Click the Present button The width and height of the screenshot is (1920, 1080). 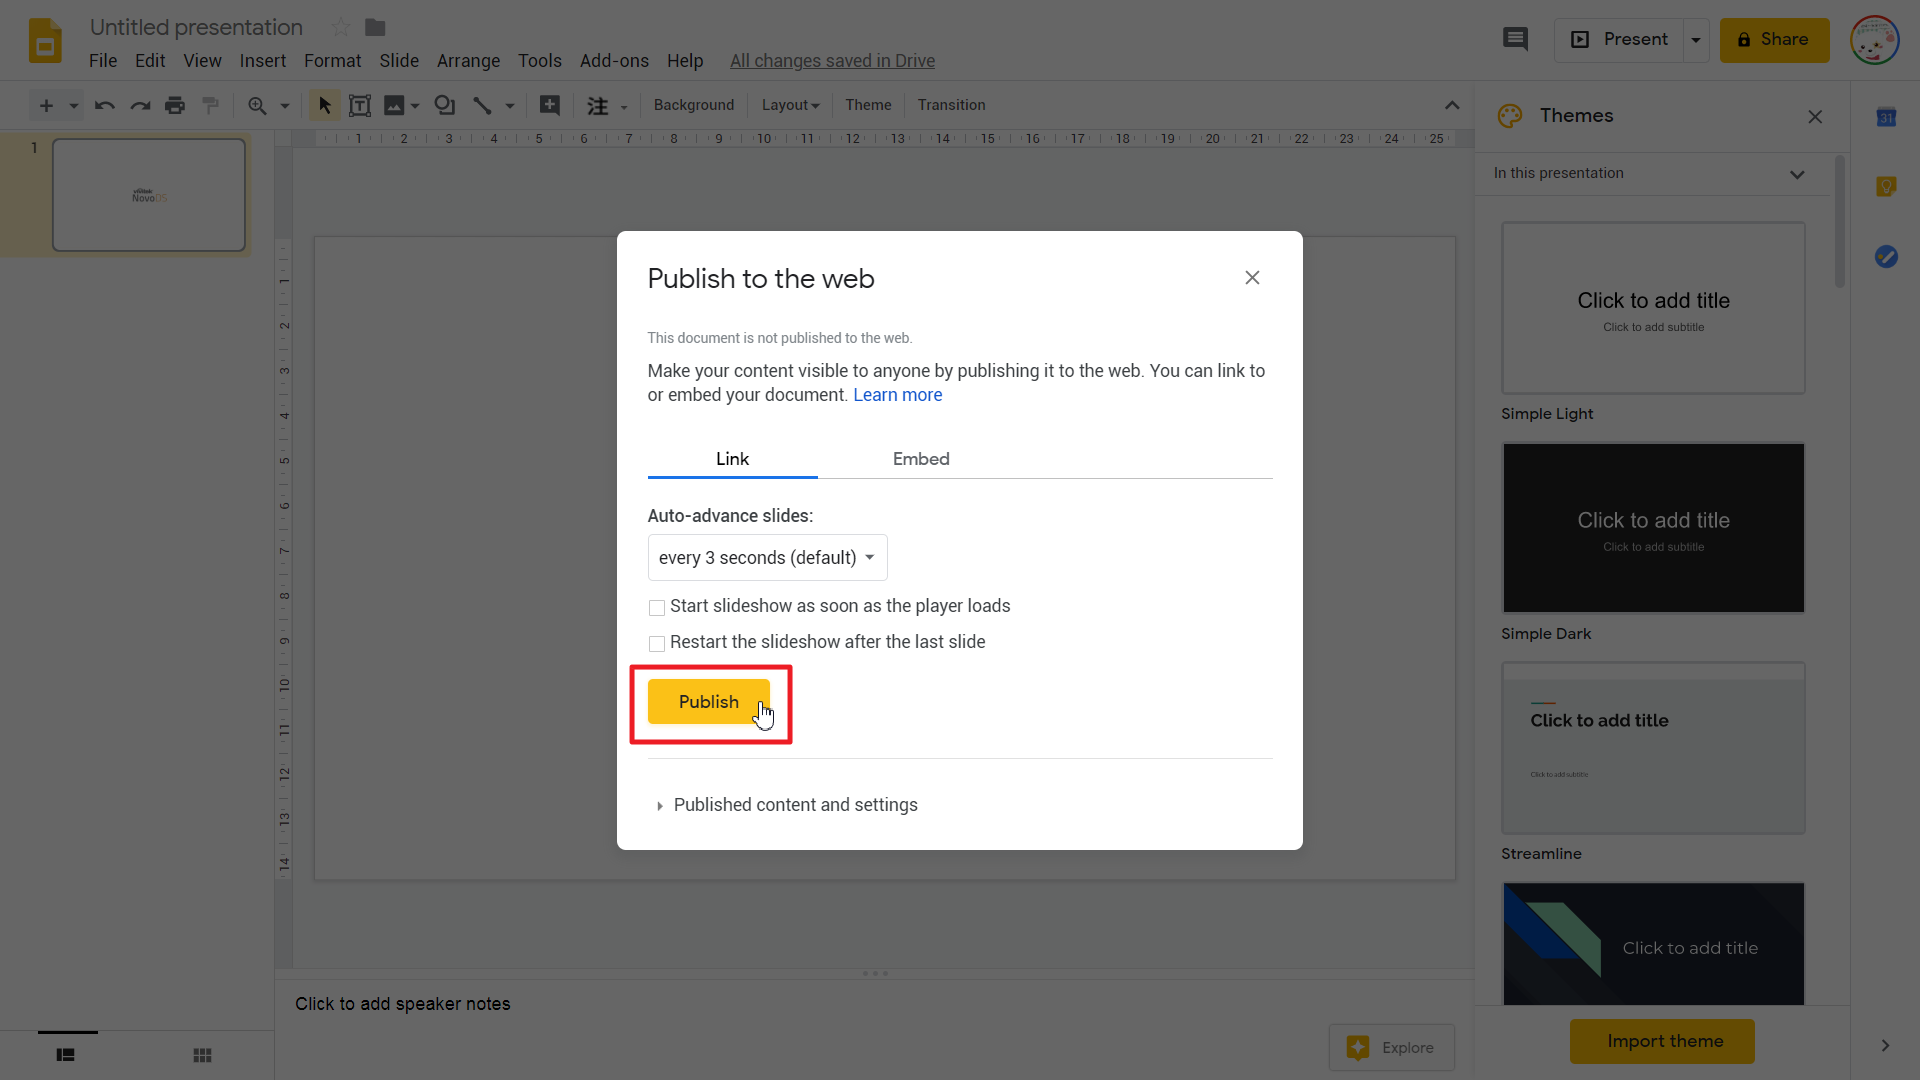(x=1619, y=40)
